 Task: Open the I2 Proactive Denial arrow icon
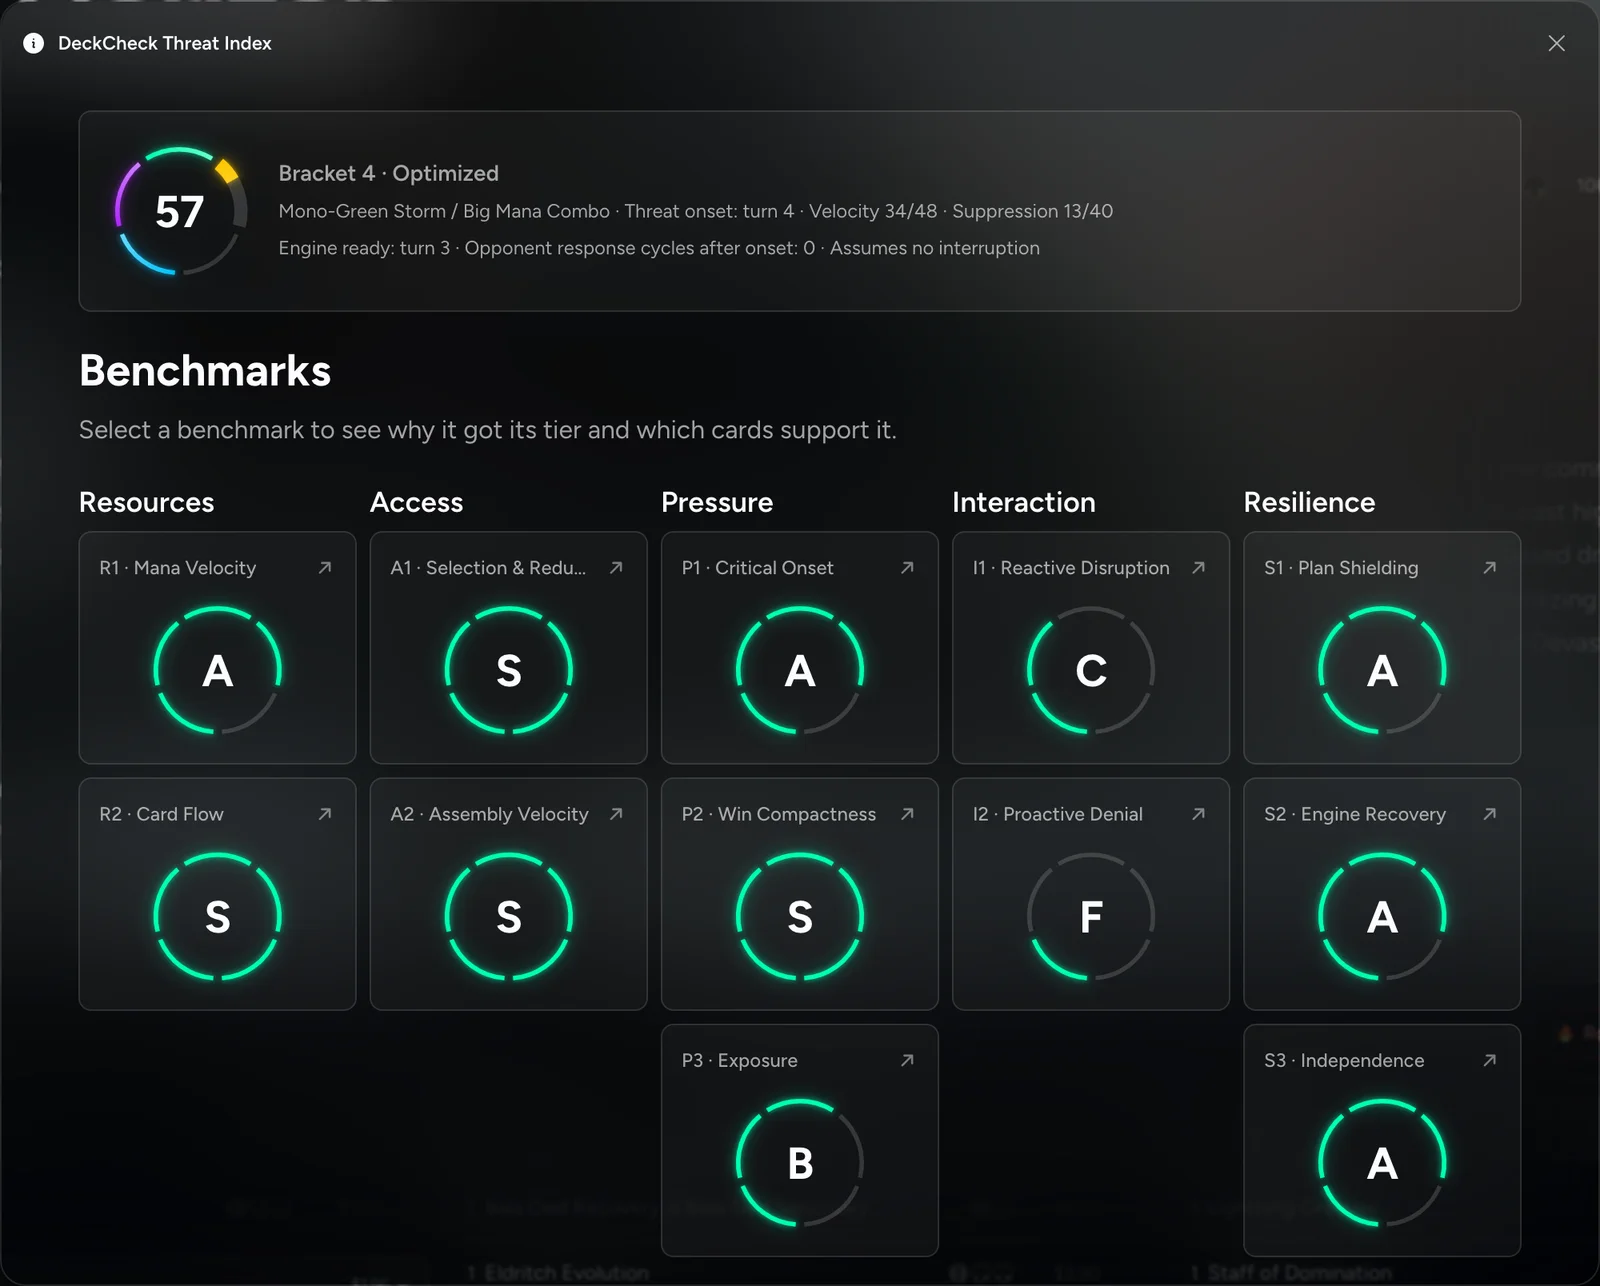pos(1198,814)
